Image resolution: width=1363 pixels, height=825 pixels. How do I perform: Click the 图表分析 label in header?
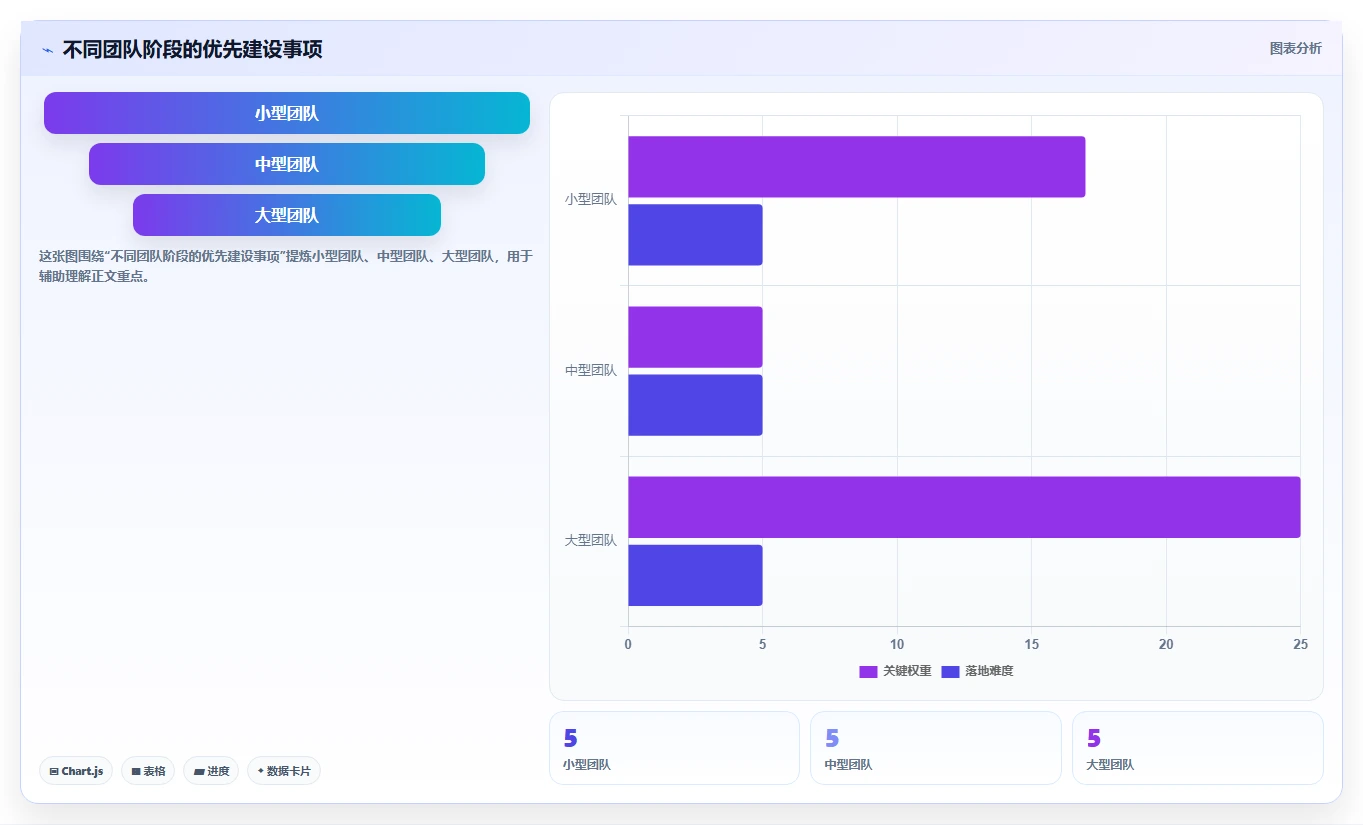(1295, 48)
